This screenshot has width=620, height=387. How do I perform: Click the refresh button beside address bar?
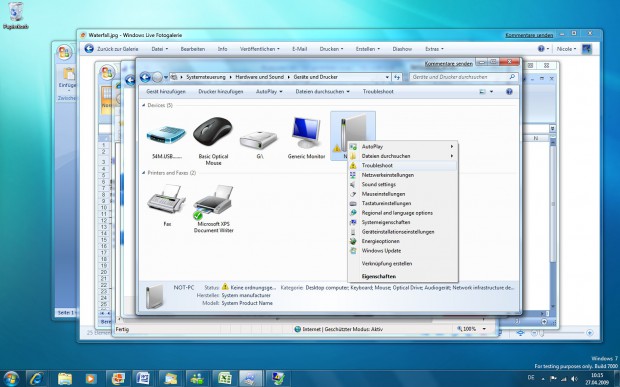pyautogui.click(x=397, y=77)
